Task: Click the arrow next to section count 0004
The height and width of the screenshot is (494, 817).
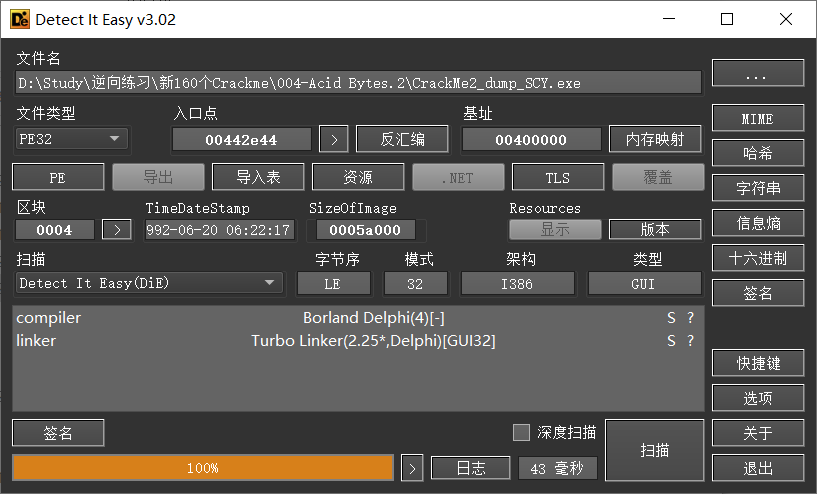Action: 117,230
